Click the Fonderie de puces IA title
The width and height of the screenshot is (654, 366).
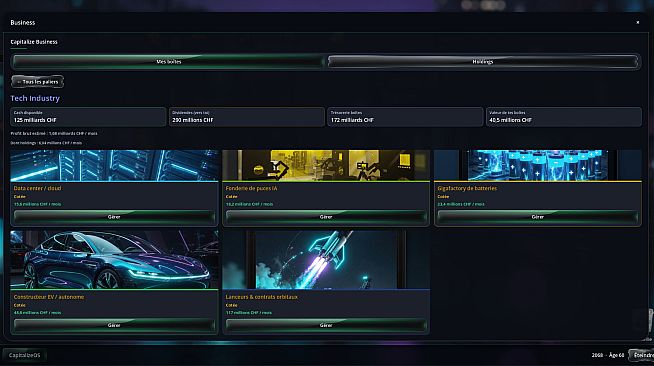[251, 188]
